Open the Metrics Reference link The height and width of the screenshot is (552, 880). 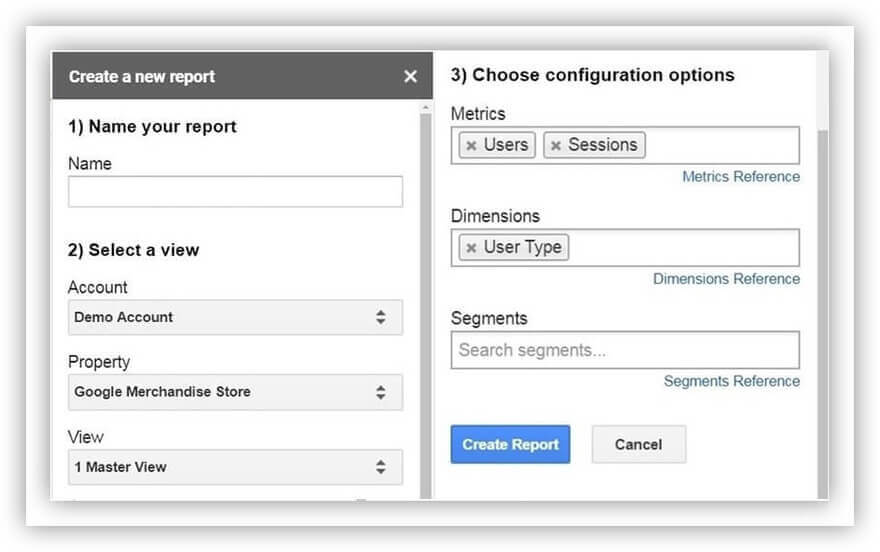coord(741,177)
